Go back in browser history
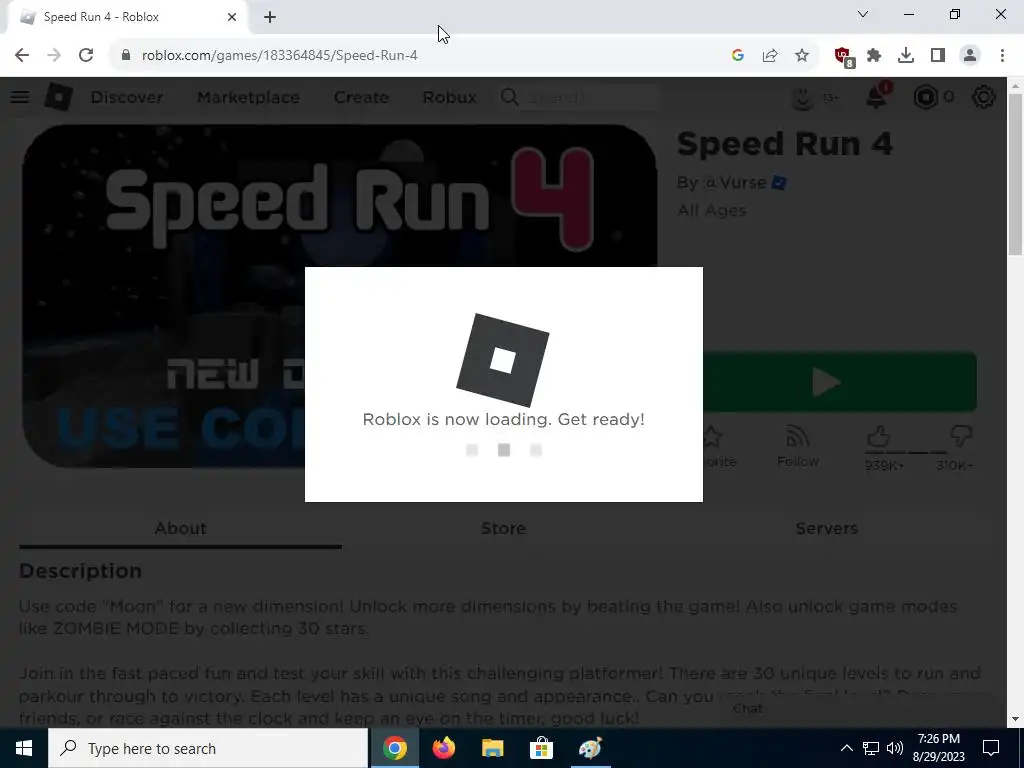1024x768 pixels. (22, 56)
